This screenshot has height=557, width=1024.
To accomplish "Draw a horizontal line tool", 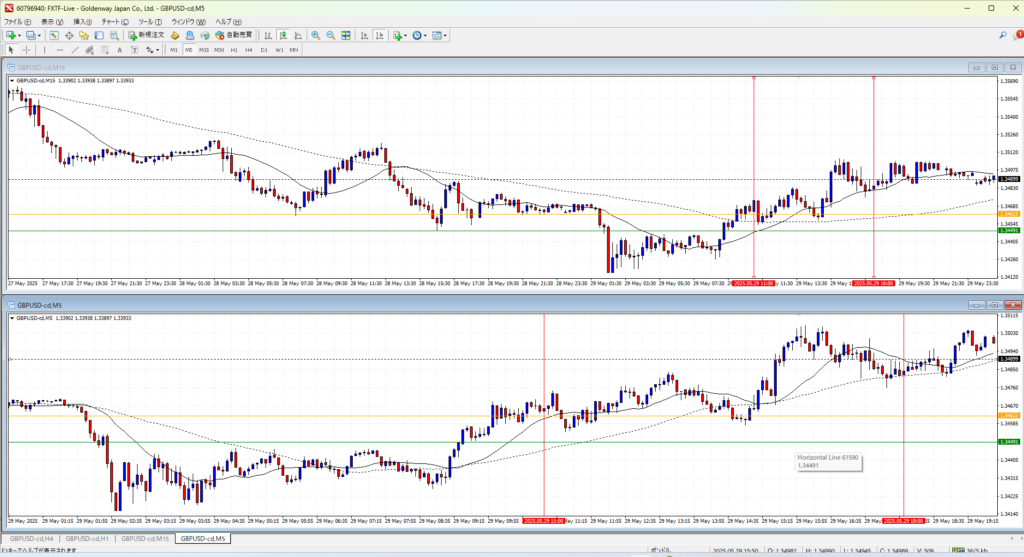I will click(x=61, y=50).
